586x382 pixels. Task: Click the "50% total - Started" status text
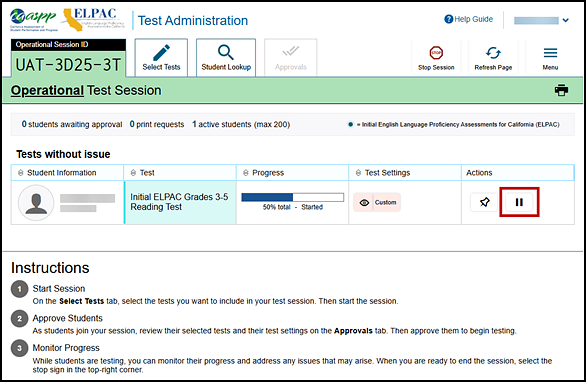(x=293, y=207)
